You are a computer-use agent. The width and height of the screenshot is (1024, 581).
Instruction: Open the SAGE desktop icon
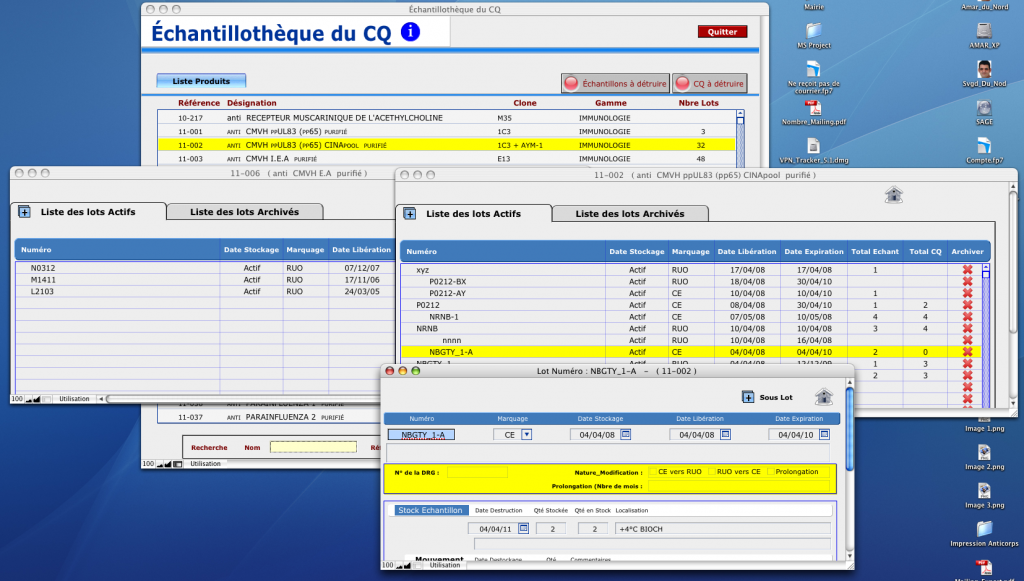tap(984, 112)
